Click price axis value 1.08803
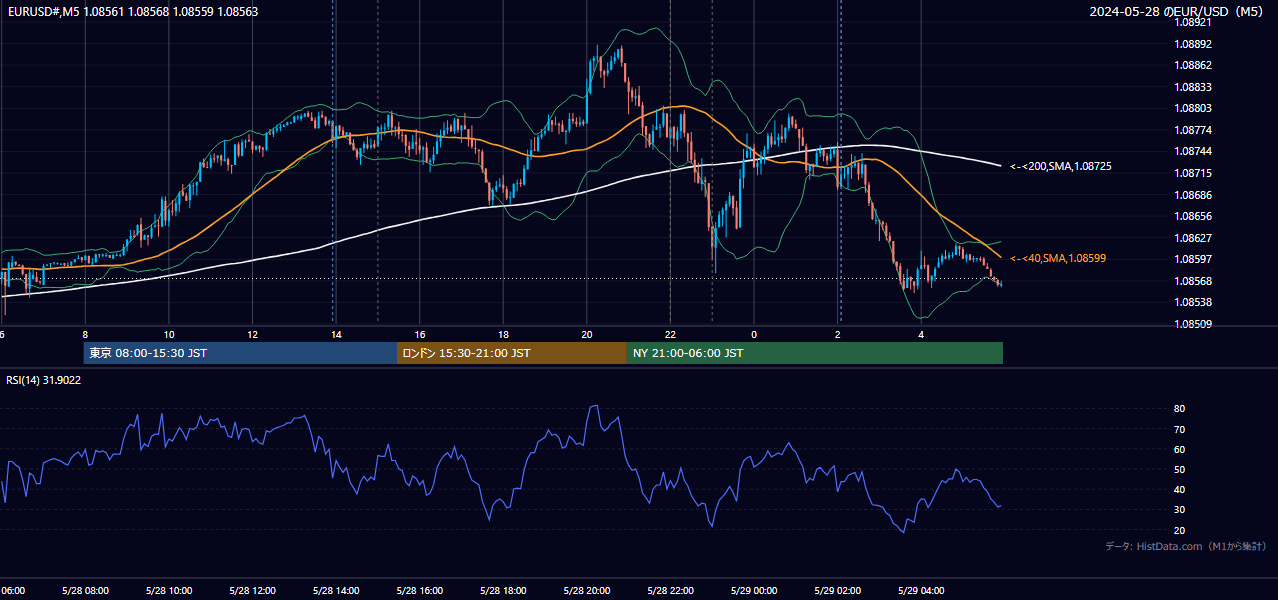This screenshot has width=1278, height=600. (1194, 108)
